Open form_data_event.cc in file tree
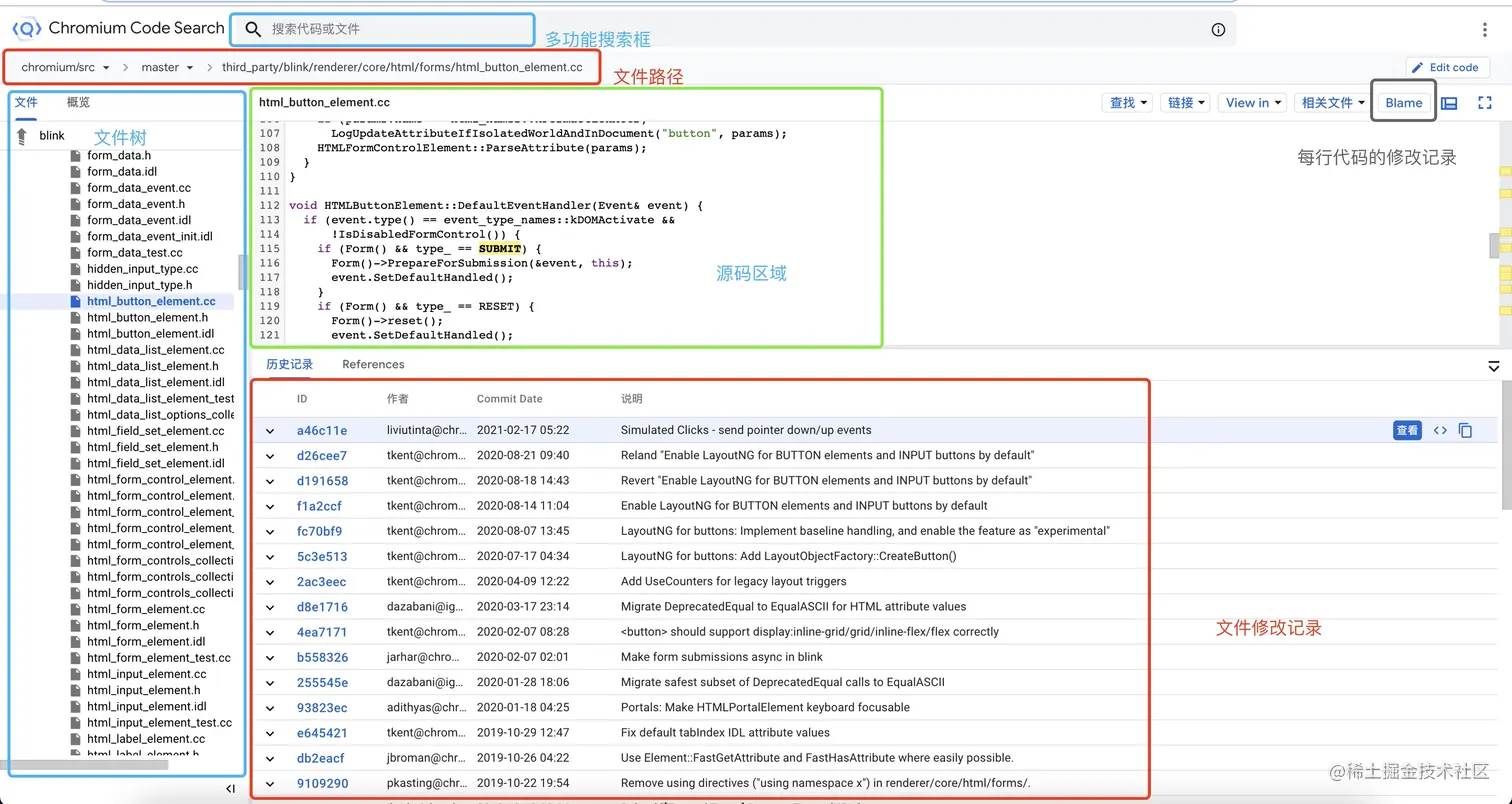Screen dimensions: 1512x804 [x=139, y=188]
